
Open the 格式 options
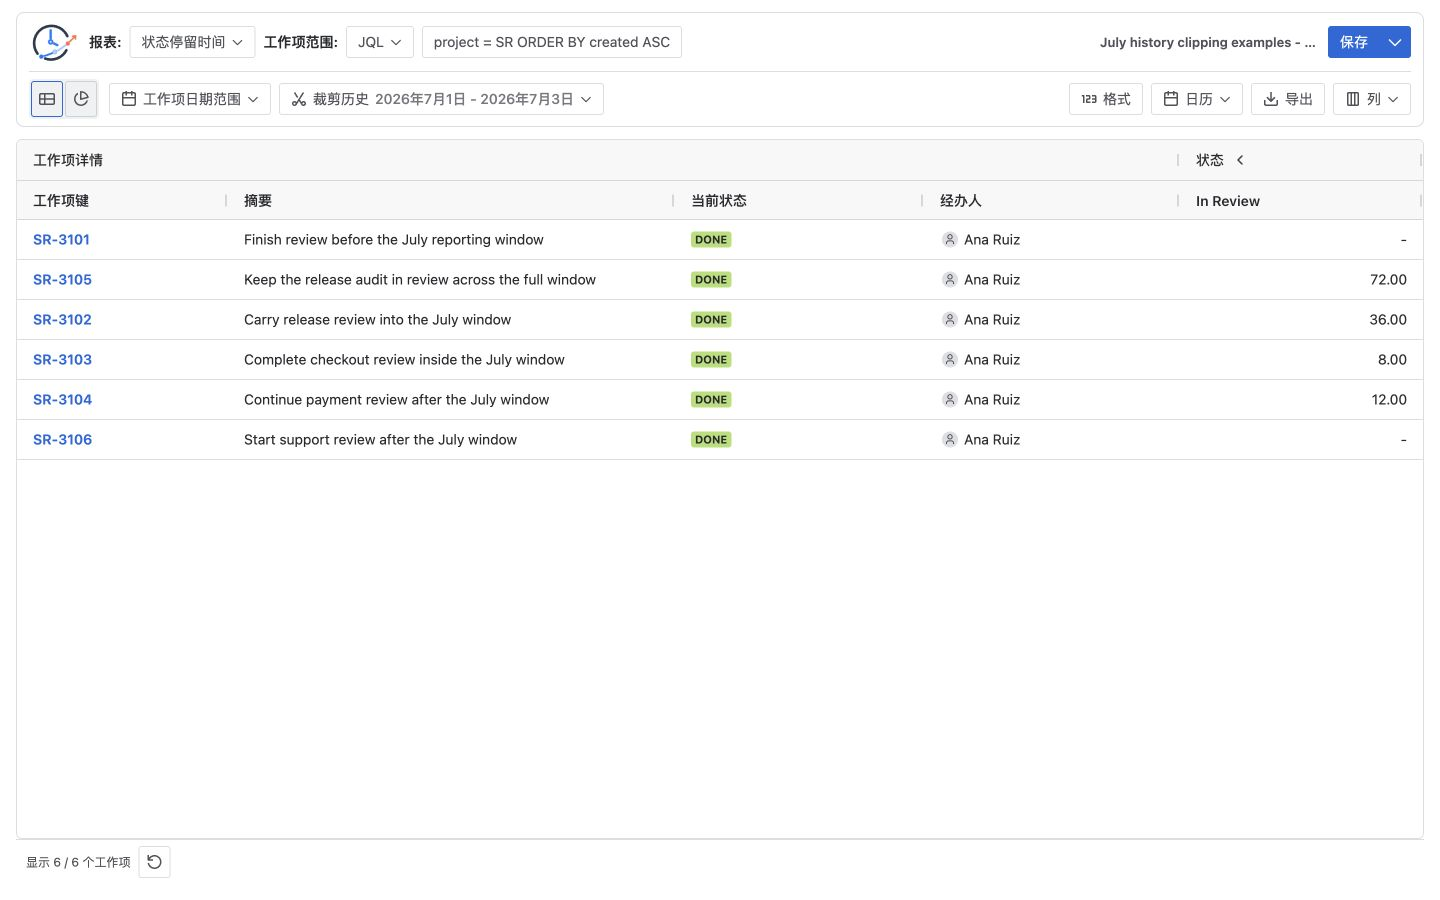click(x=1106, y=99)
